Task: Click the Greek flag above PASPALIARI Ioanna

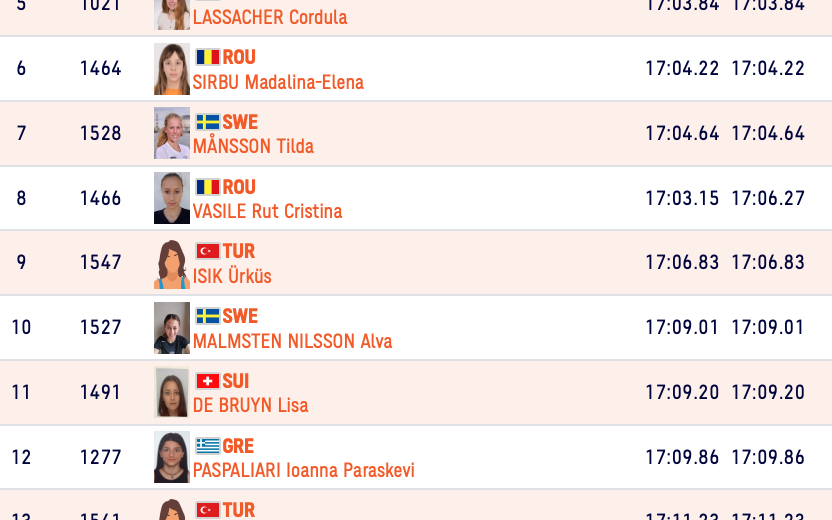Action: (207, 446)
